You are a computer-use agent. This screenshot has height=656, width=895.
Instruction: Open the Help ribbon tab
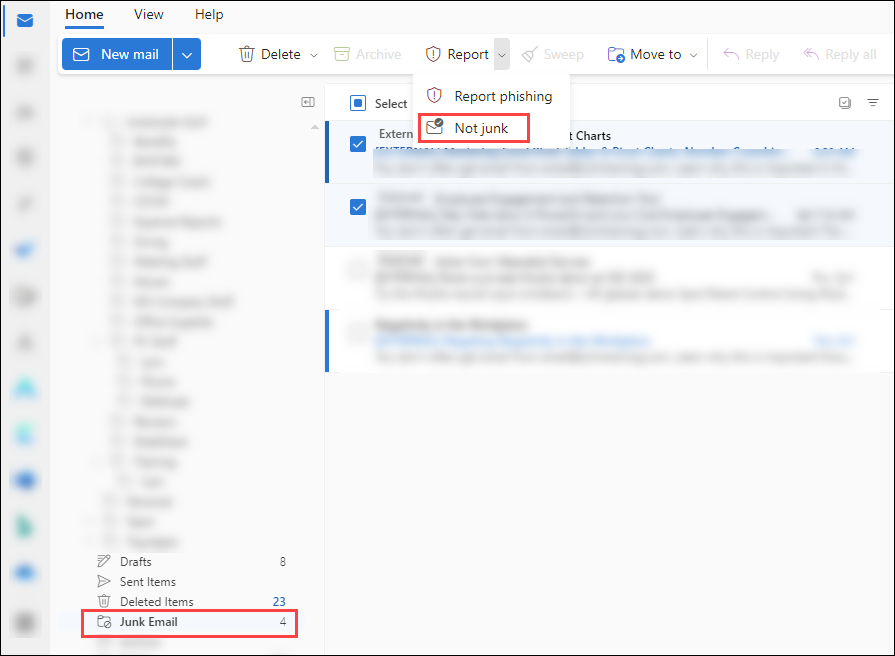(209, 14)
